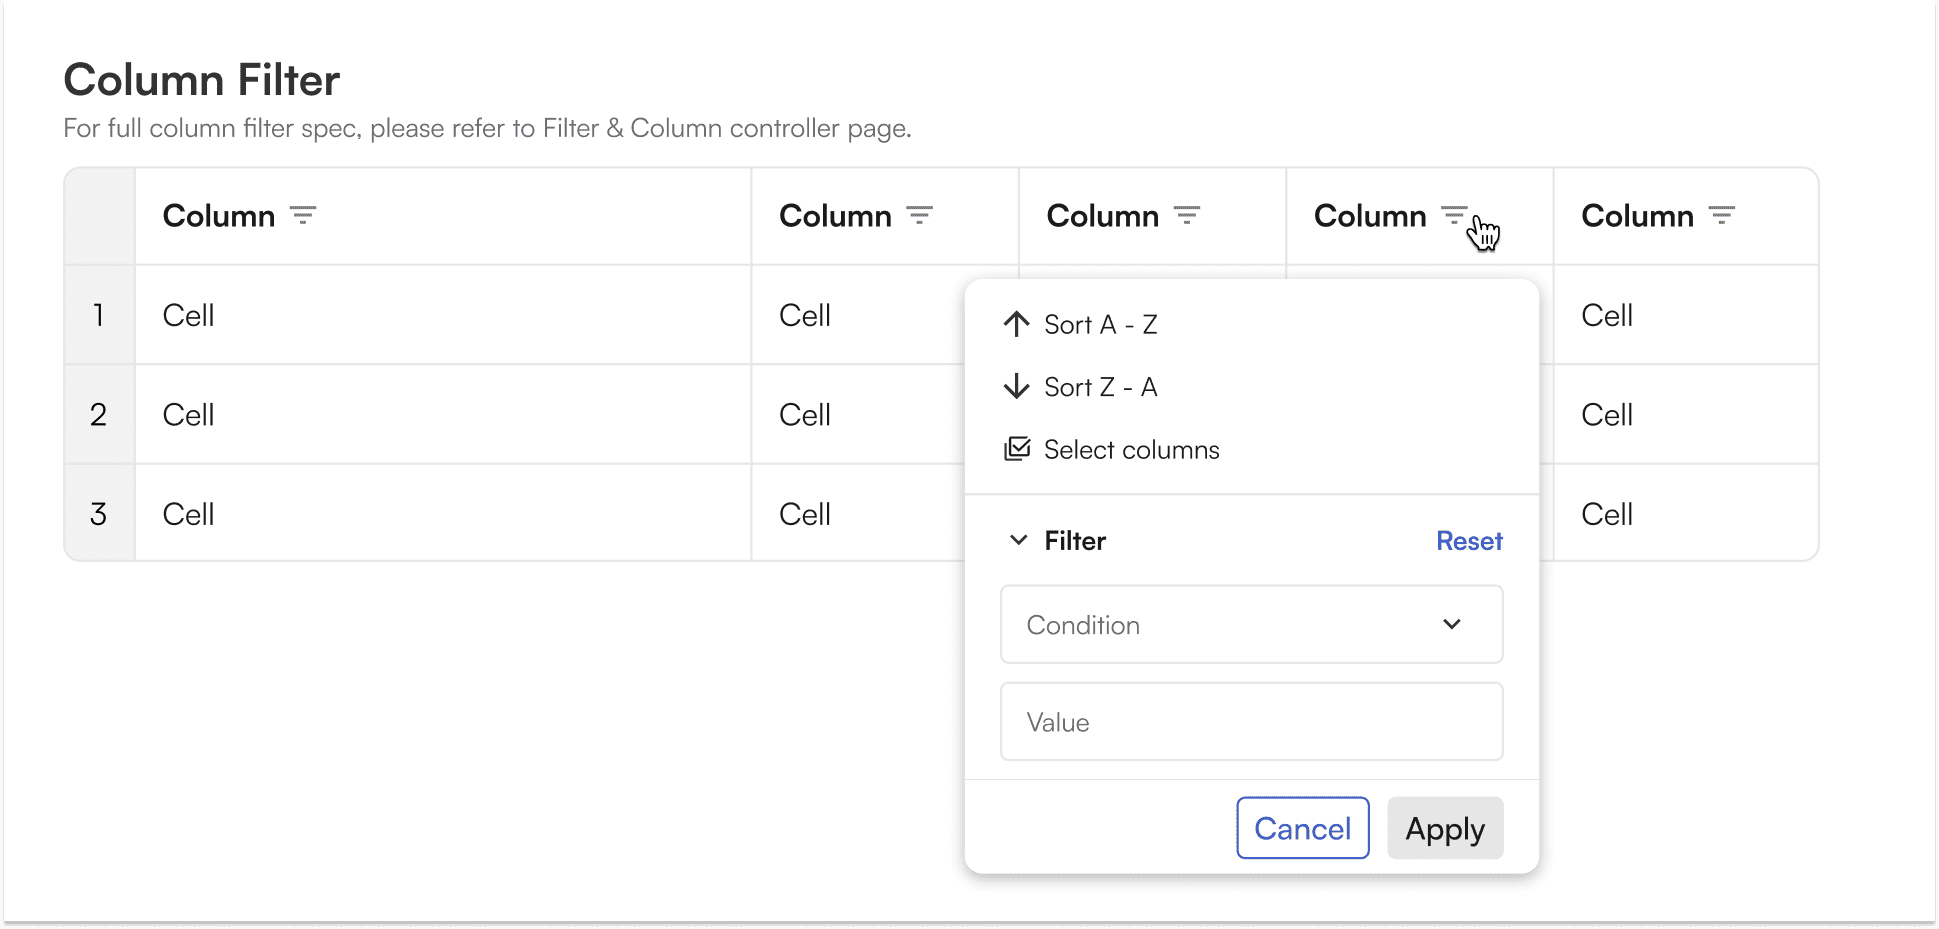Screen dimensions: 1939x929
Task: Click filter icon in first Column header
Action: (302, 215)
